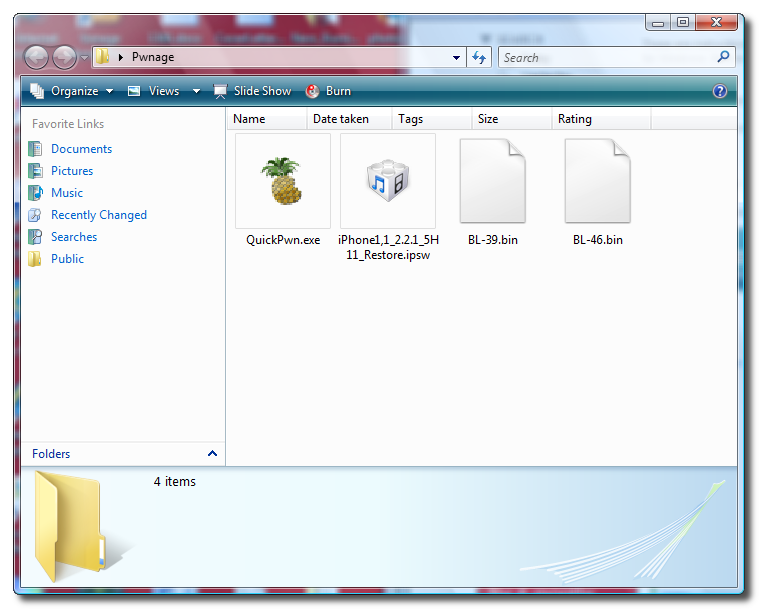Screen dimensions: 759x609
Task: Click the Burn disc icon
Action: 312,91
